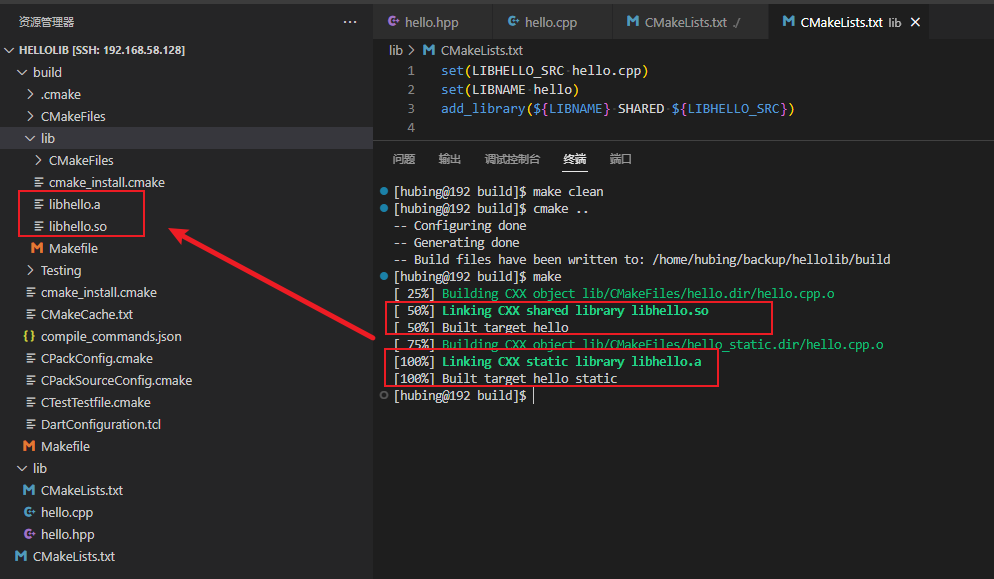Click file icon of lib cmake_install.cmake
Viewport: 994px width, 579px height.
point(39,182)
